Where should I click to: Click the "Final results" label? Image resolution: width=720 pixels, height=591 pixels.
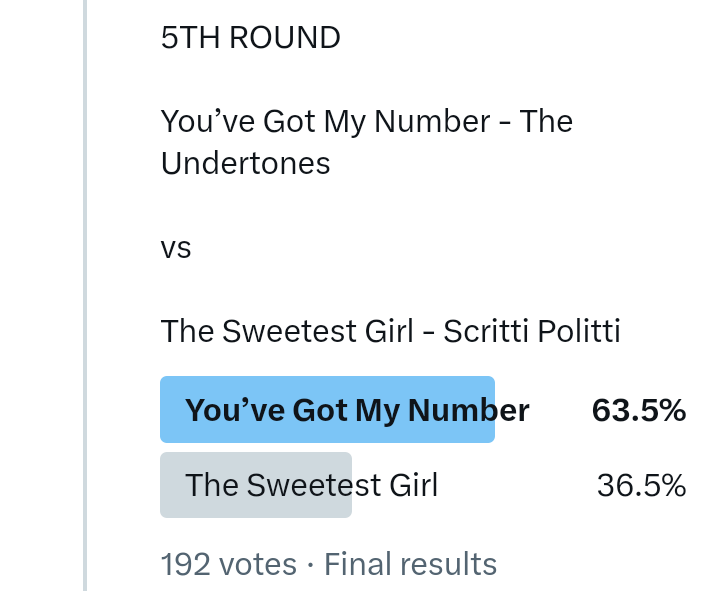click(410, 564)
